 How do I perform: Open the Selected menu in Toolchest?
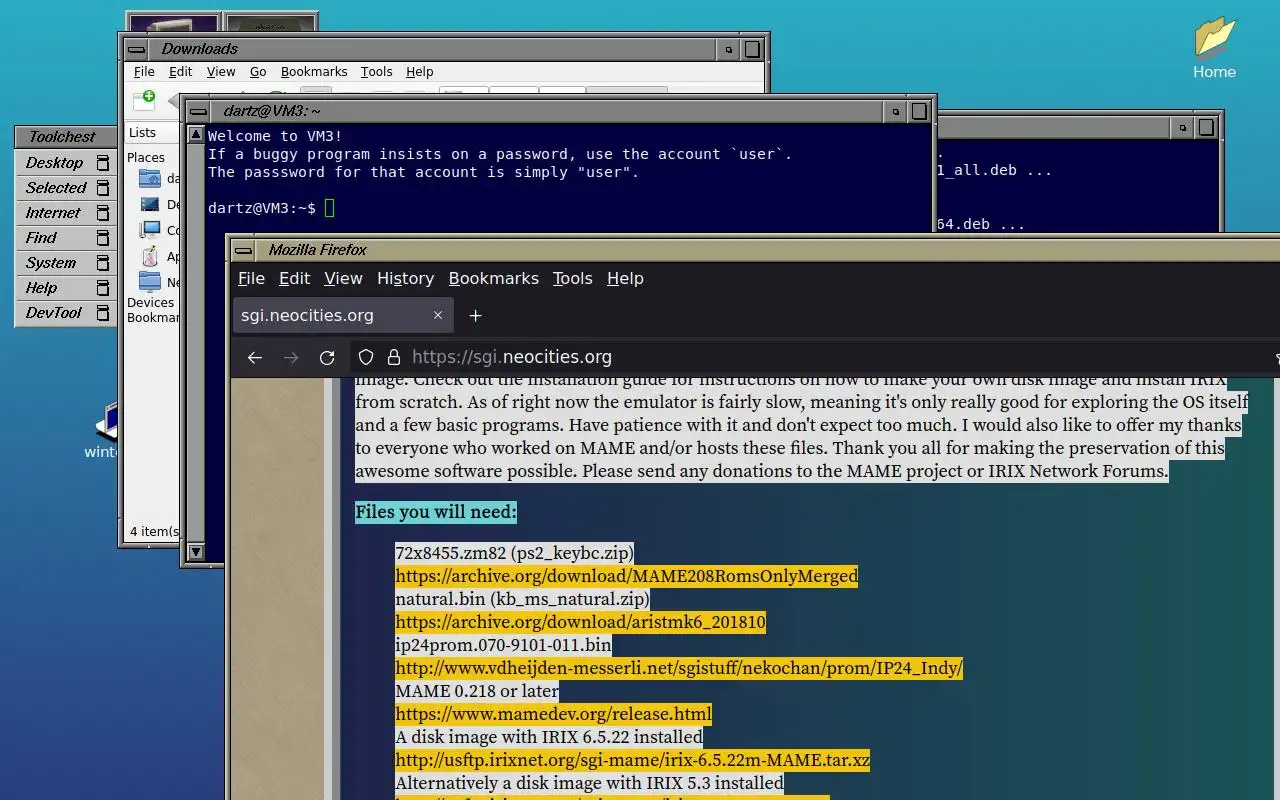(x=66, y=188)
